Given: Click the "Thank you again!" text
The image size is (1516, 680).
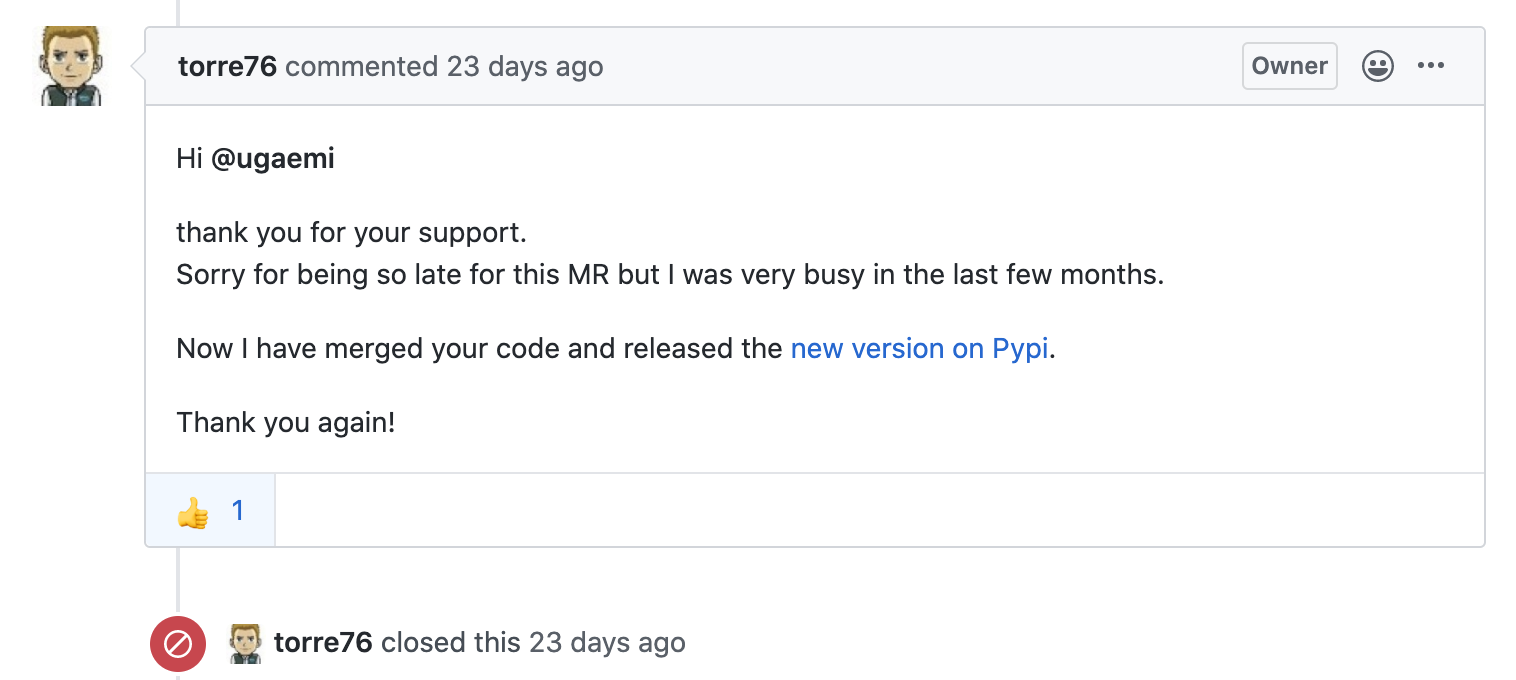Looking at the screenshot, I should coord(286,422).
